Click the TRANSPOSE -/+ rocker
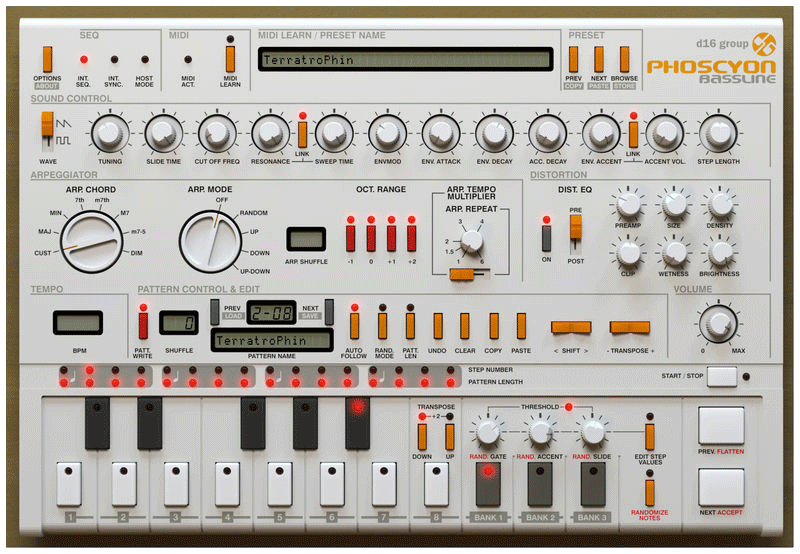The width and height of the screenshot is (800, 554). click(x=630, y=328)
